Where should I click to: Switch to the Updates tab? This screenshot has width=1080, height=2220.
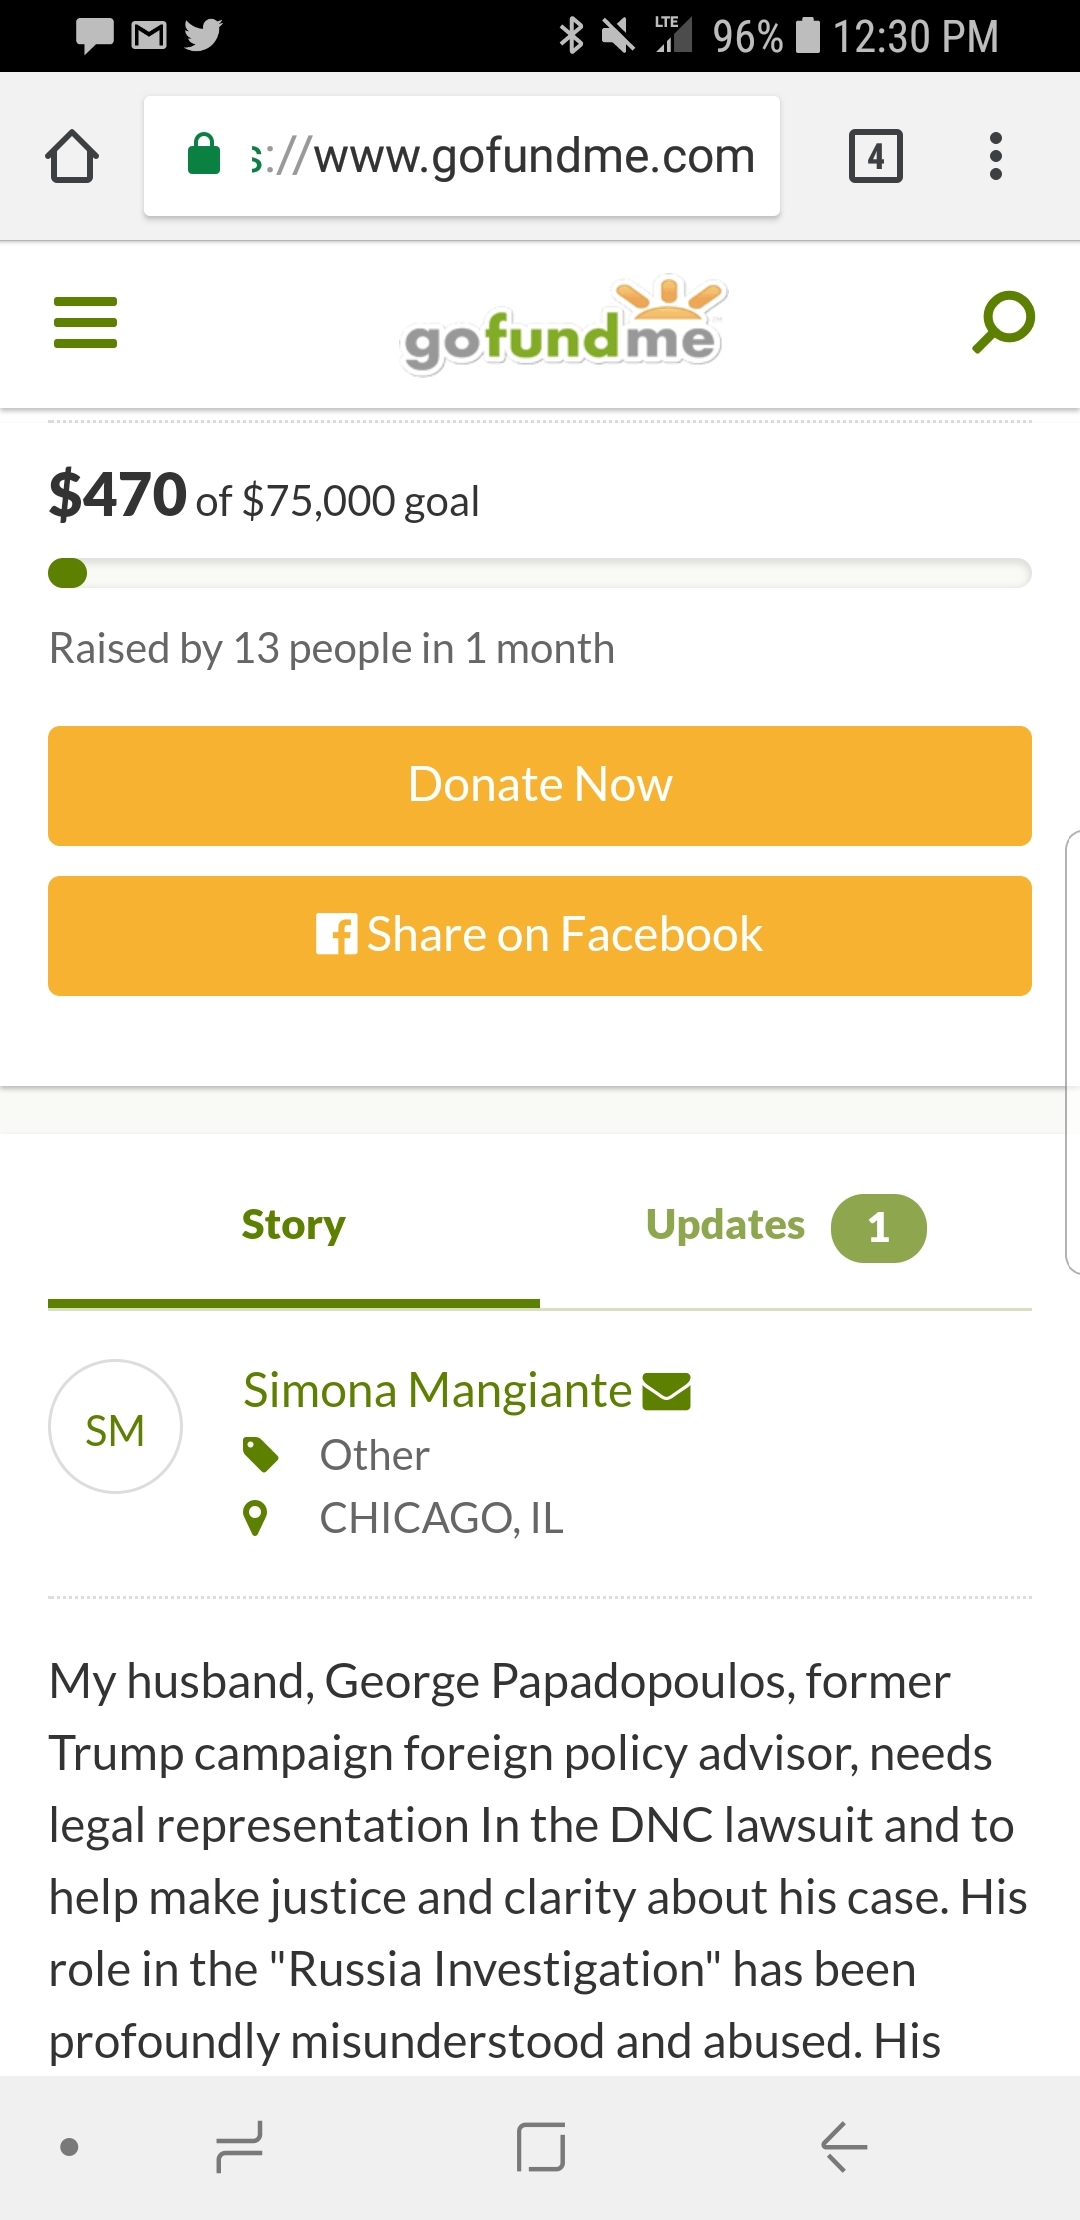pos(725,1226)
